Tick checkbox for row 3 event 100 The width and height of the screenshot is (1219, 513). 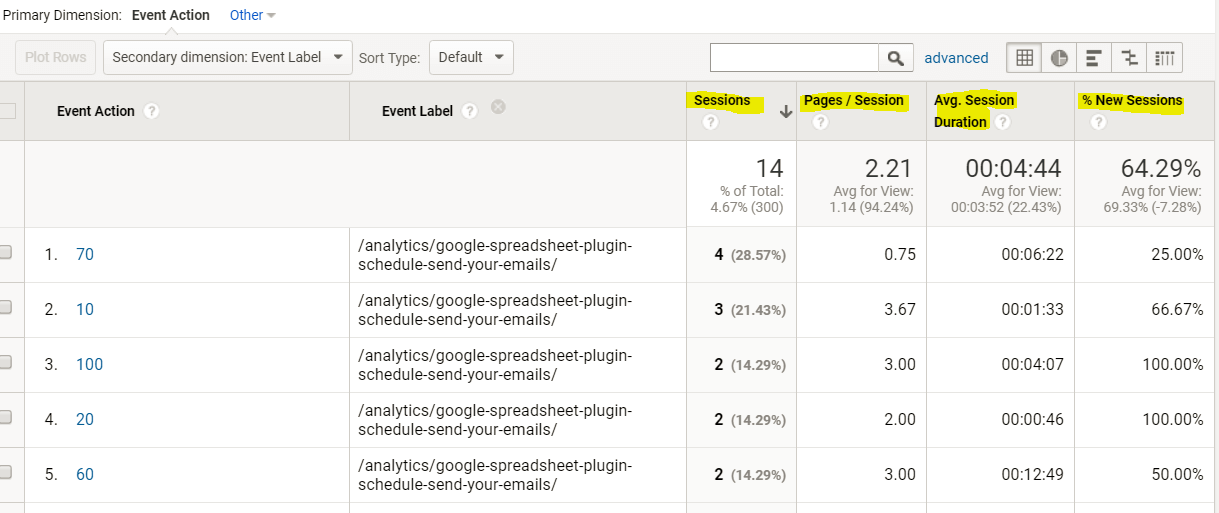[x=5, y=363]
